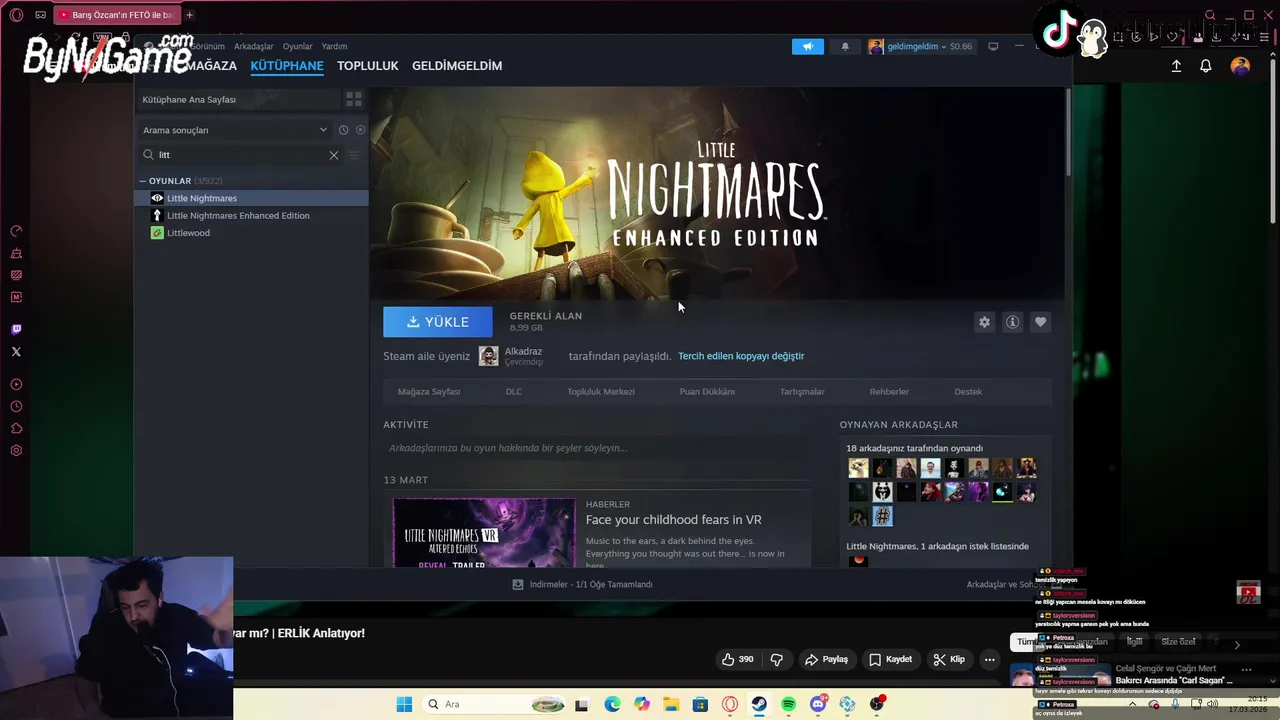Open the Arkadaşlar menu
This screenshot has width=1280, height=720.
253,46
